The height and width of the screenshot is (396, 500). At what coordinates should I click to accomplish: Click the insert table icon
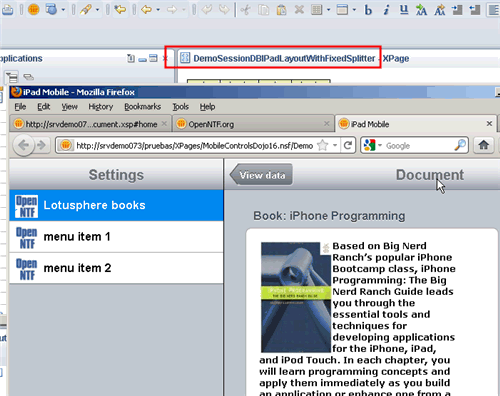click(317, 10)
